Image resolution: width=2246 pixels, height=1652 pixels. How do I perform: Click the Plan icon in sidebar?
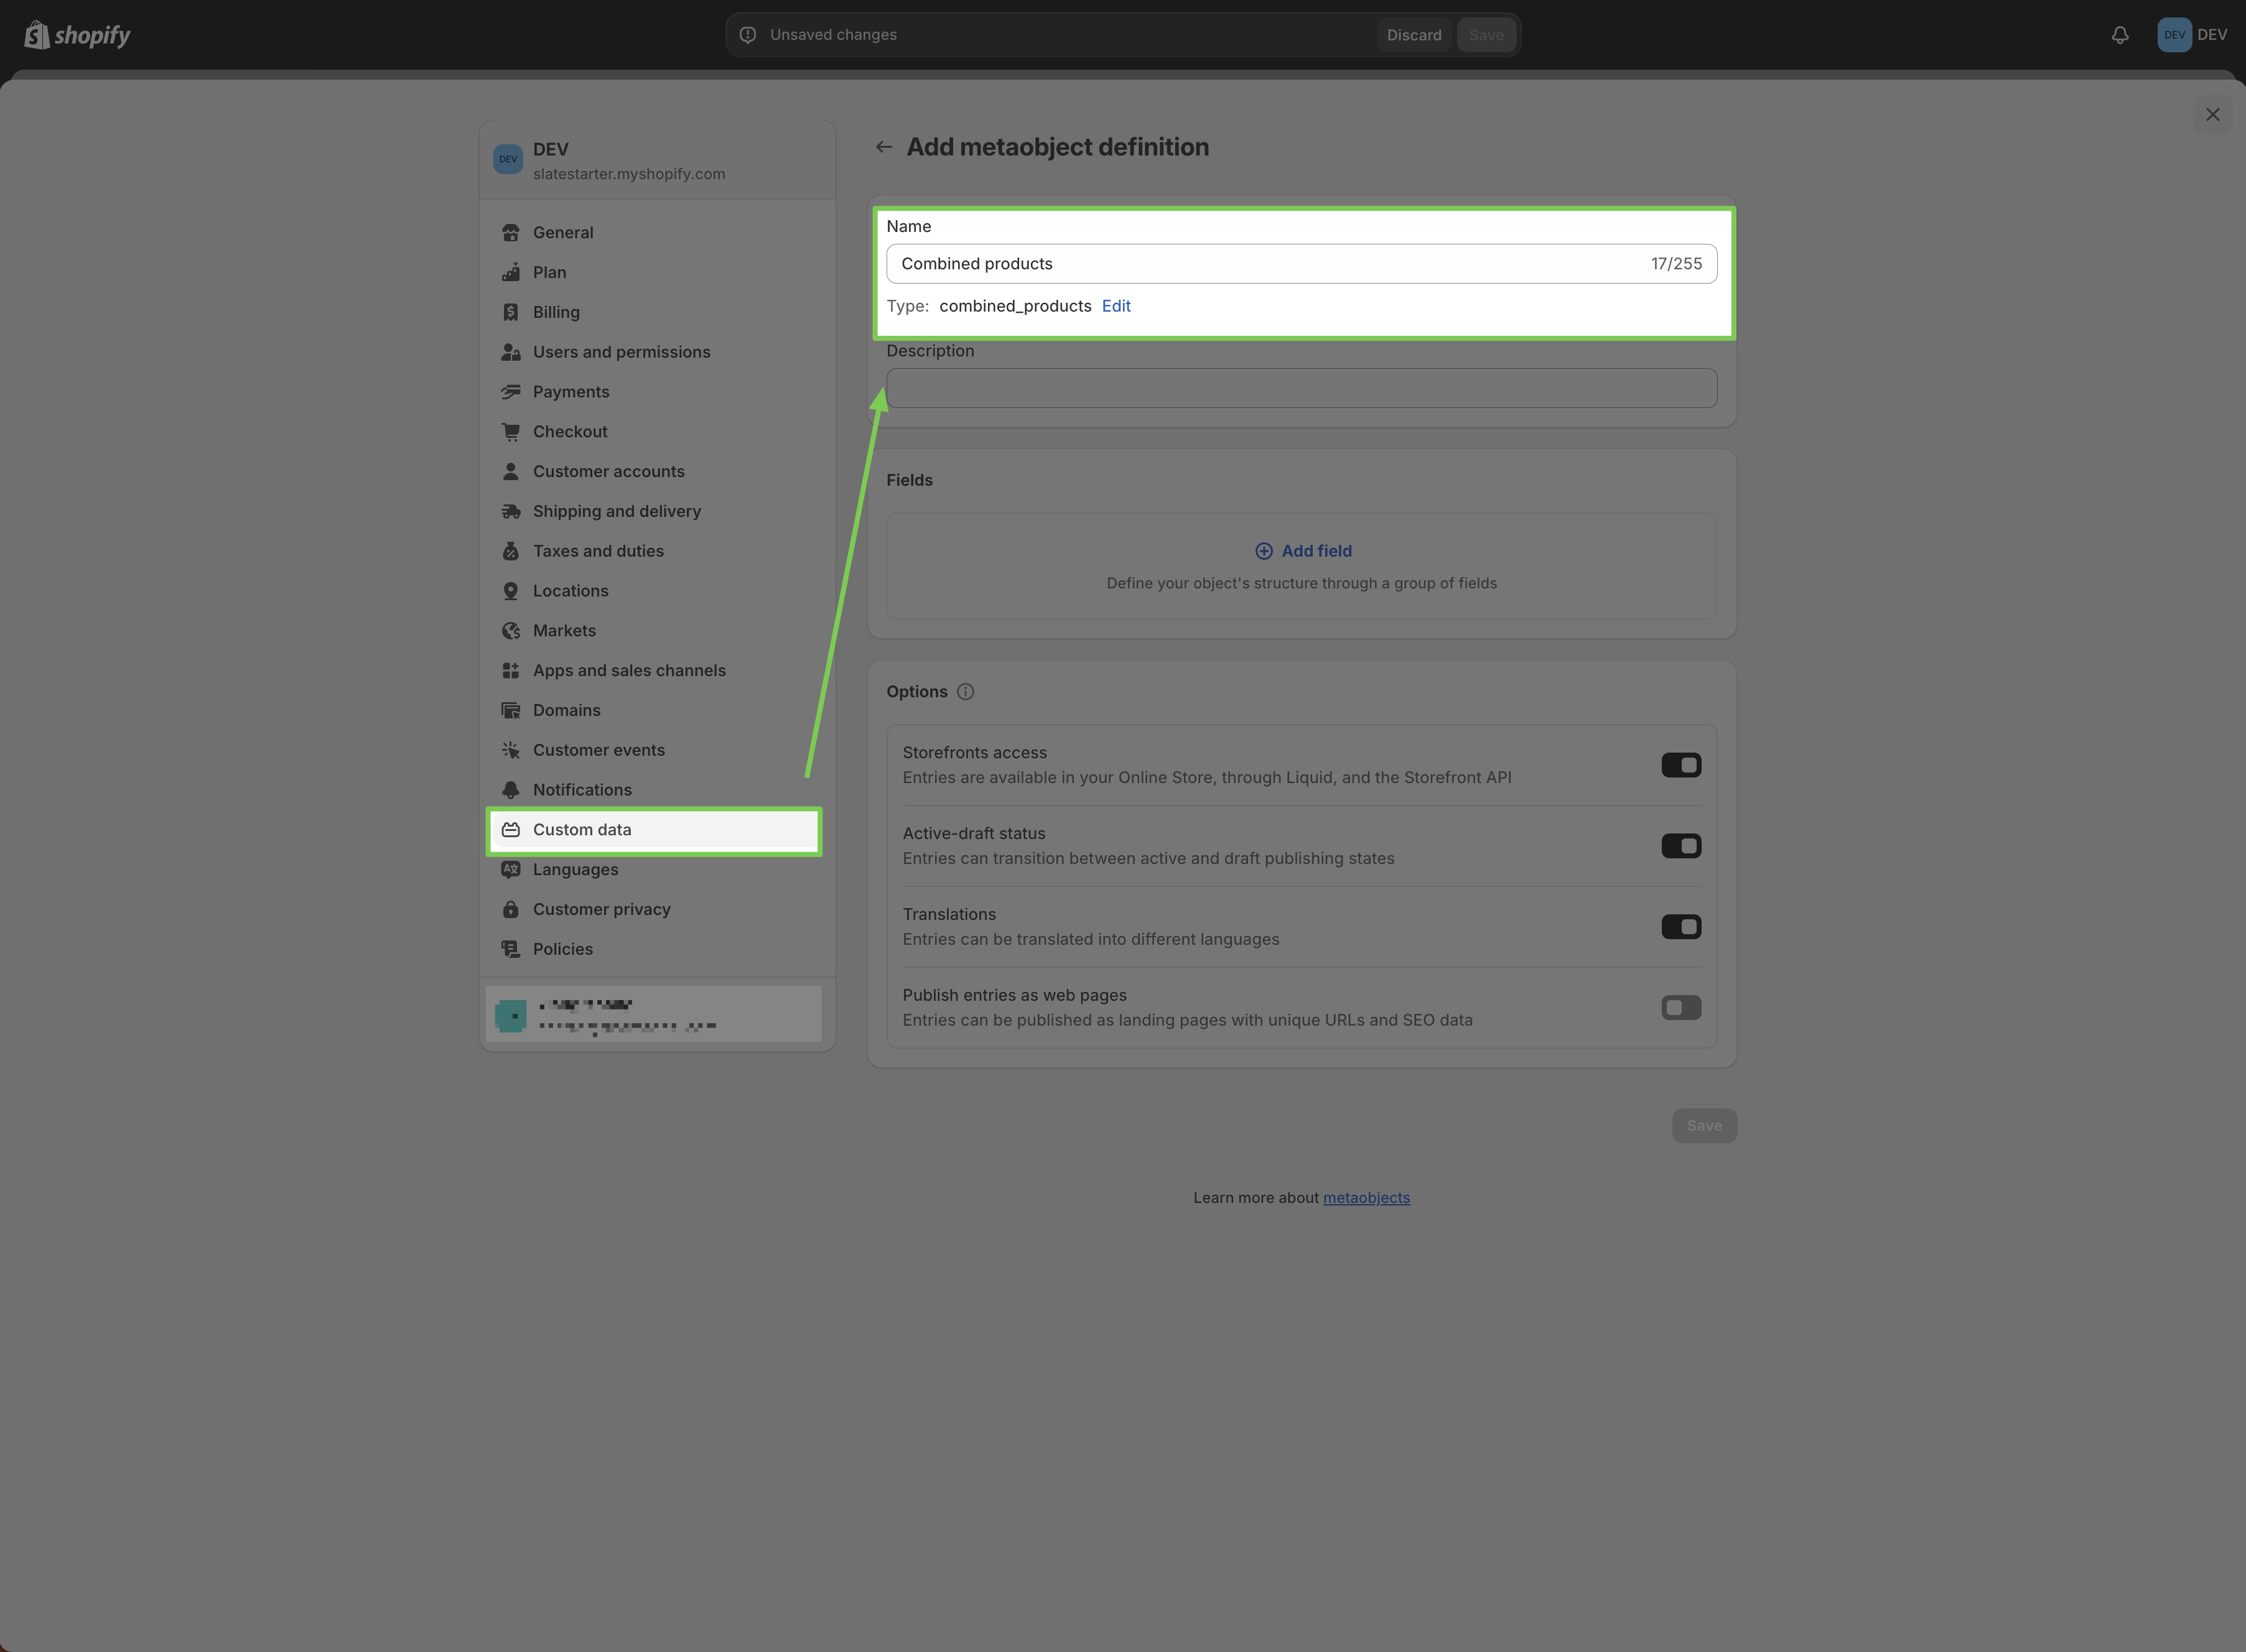[511, 273]
